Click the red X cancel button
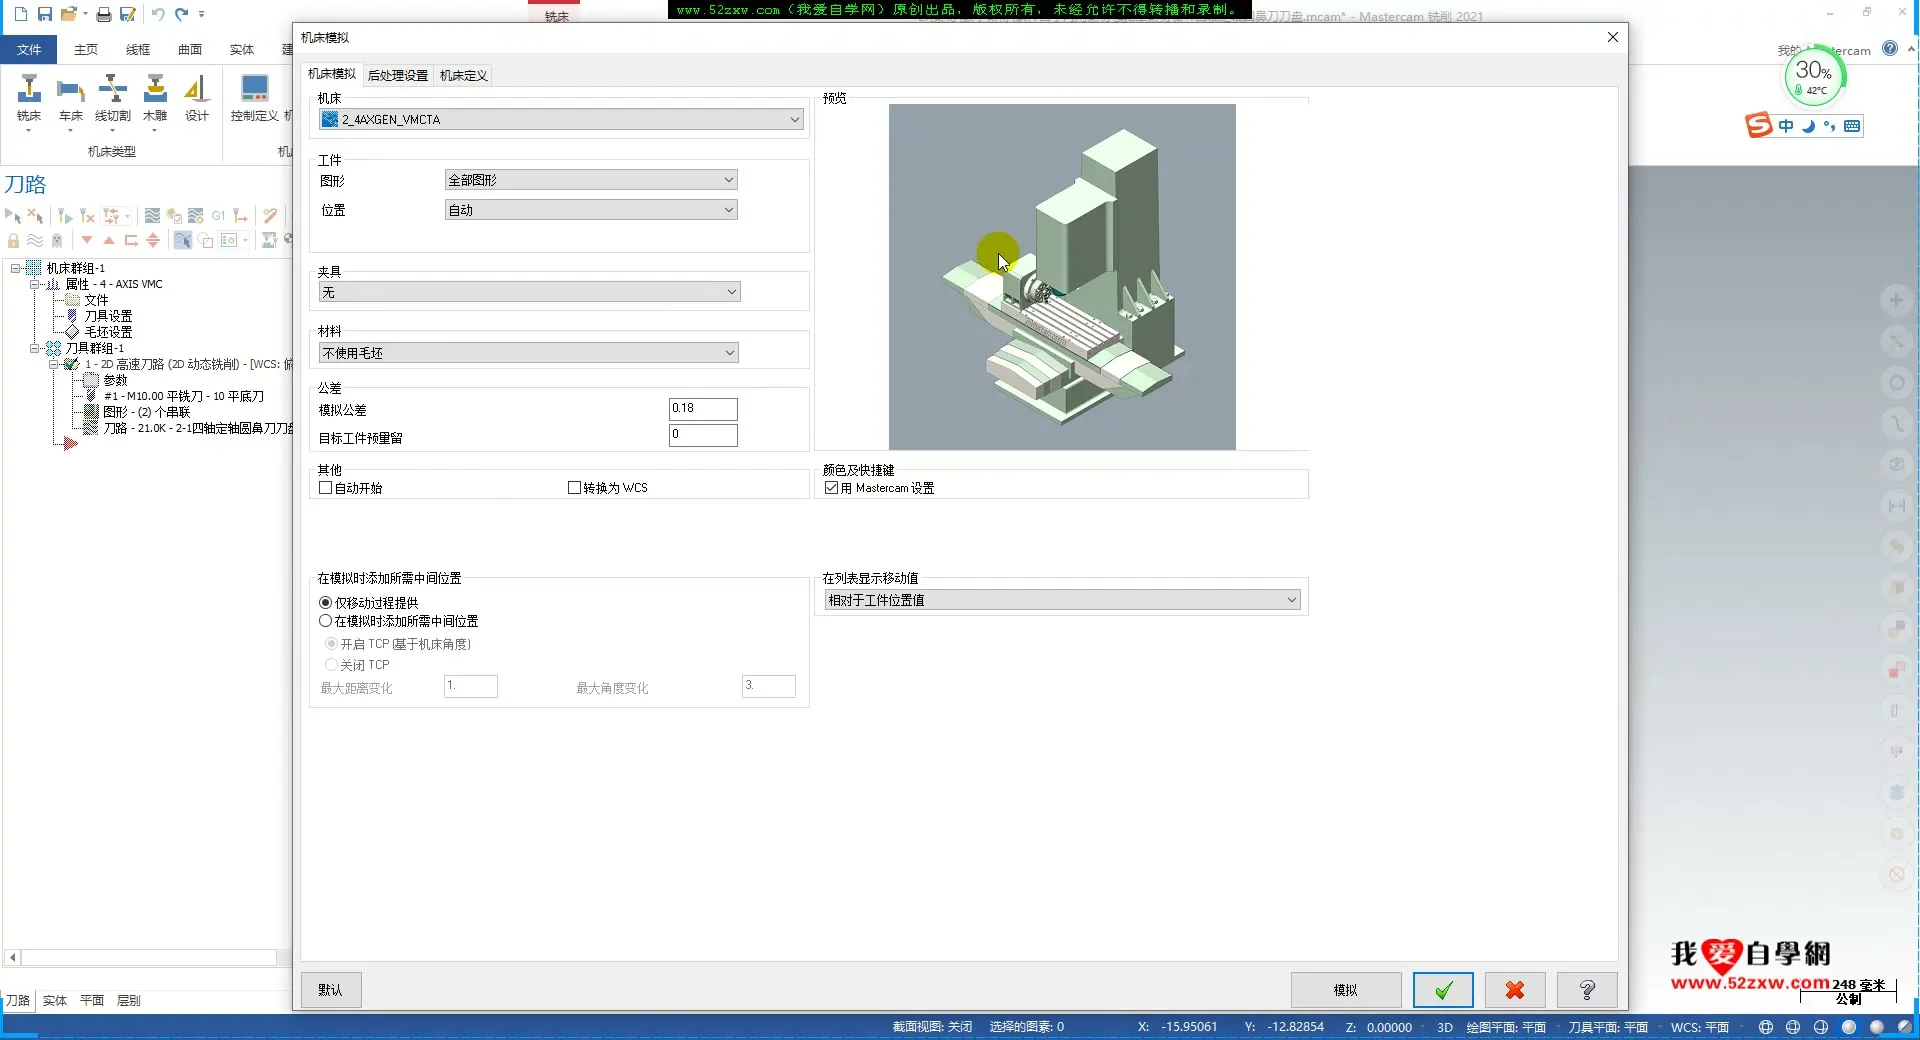 pyautogui.click(x=1514, y=990)
